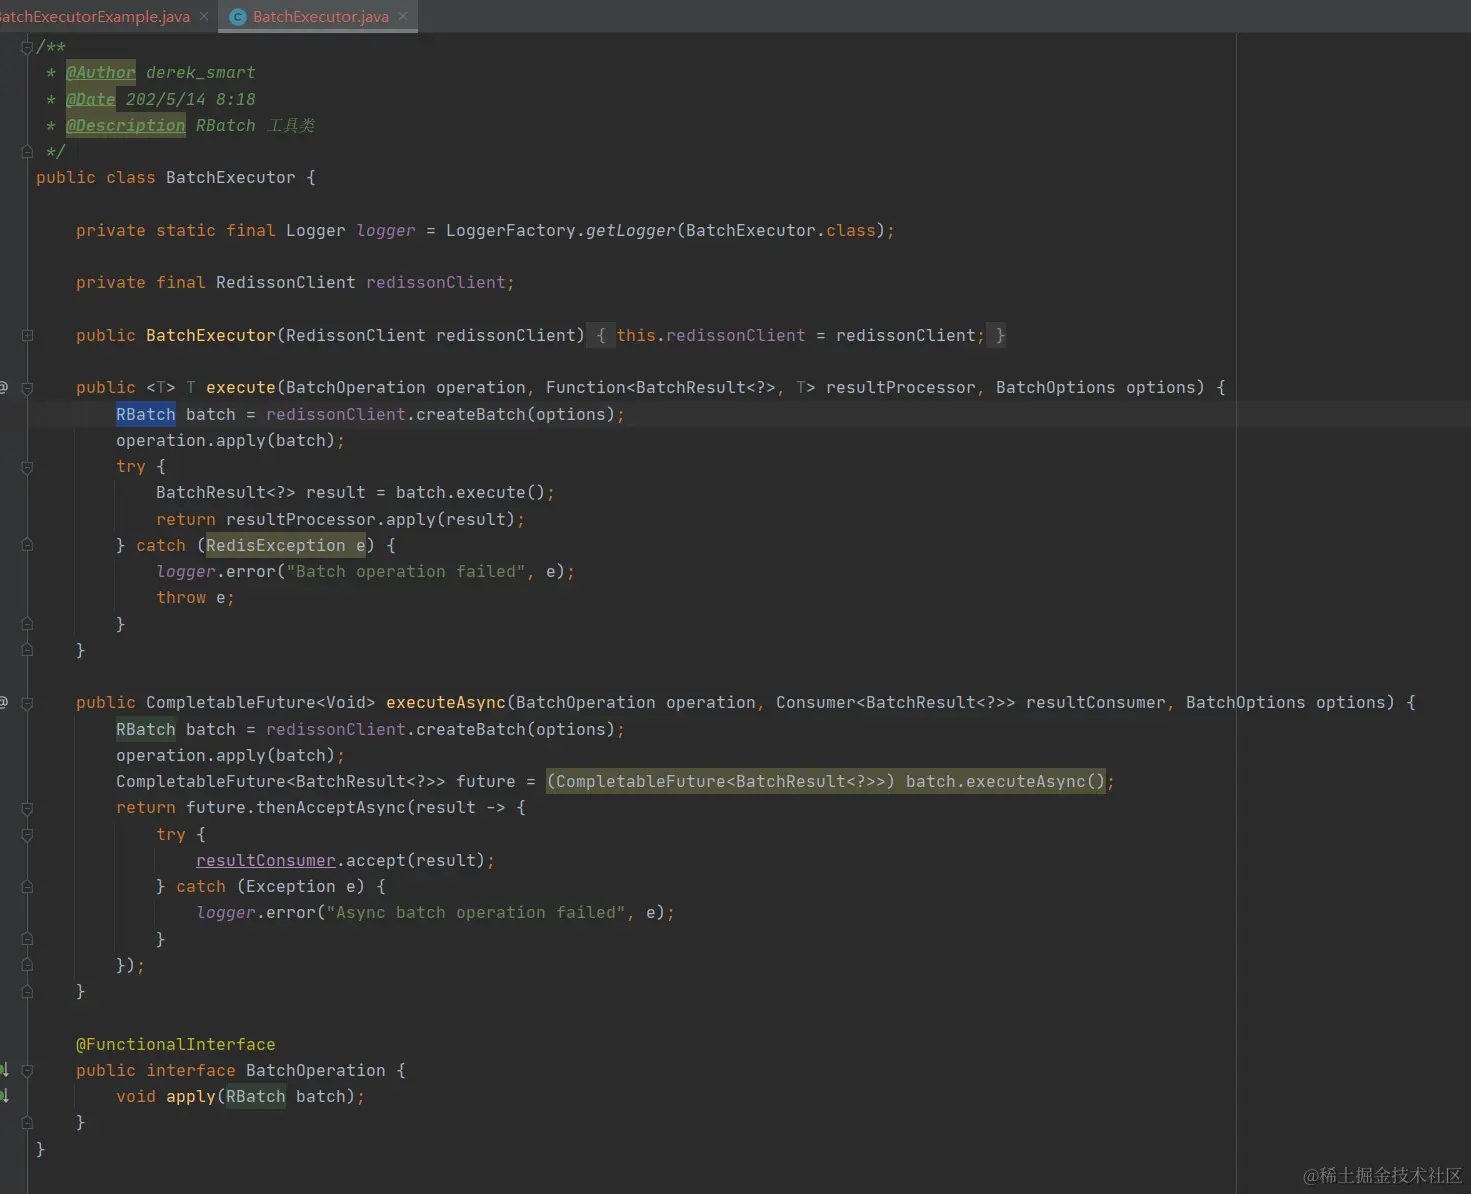Click 'resultProcessor' parameter in the execute signature
Screen dimensions: 1471x1194
click(x=900, y=388)
